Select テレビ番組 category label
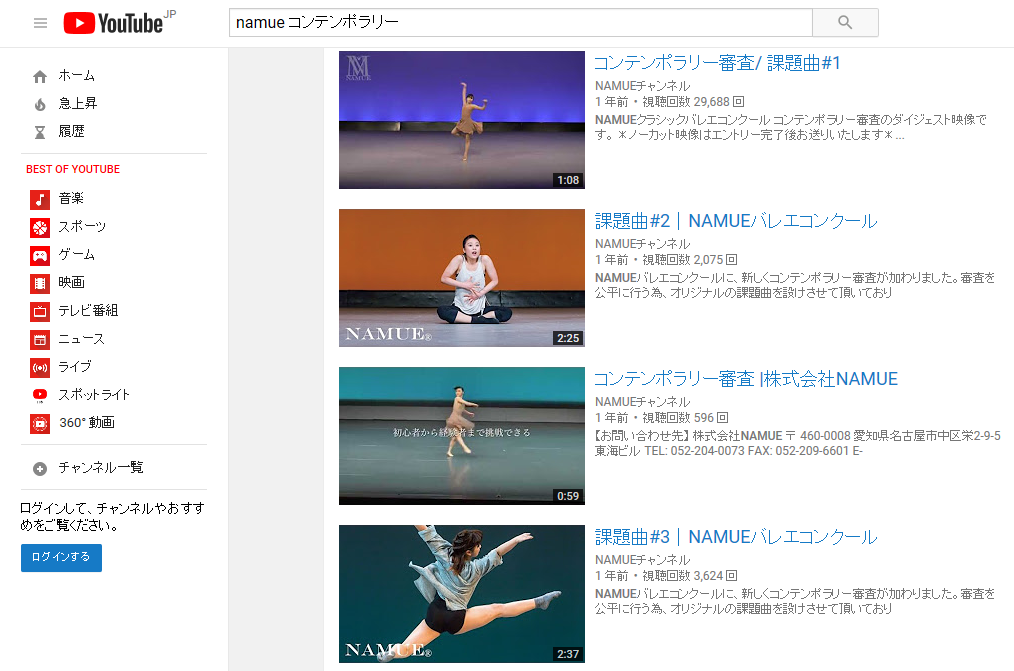The height and width of the screenshot is (671, 1014). (x=88, y=310)
